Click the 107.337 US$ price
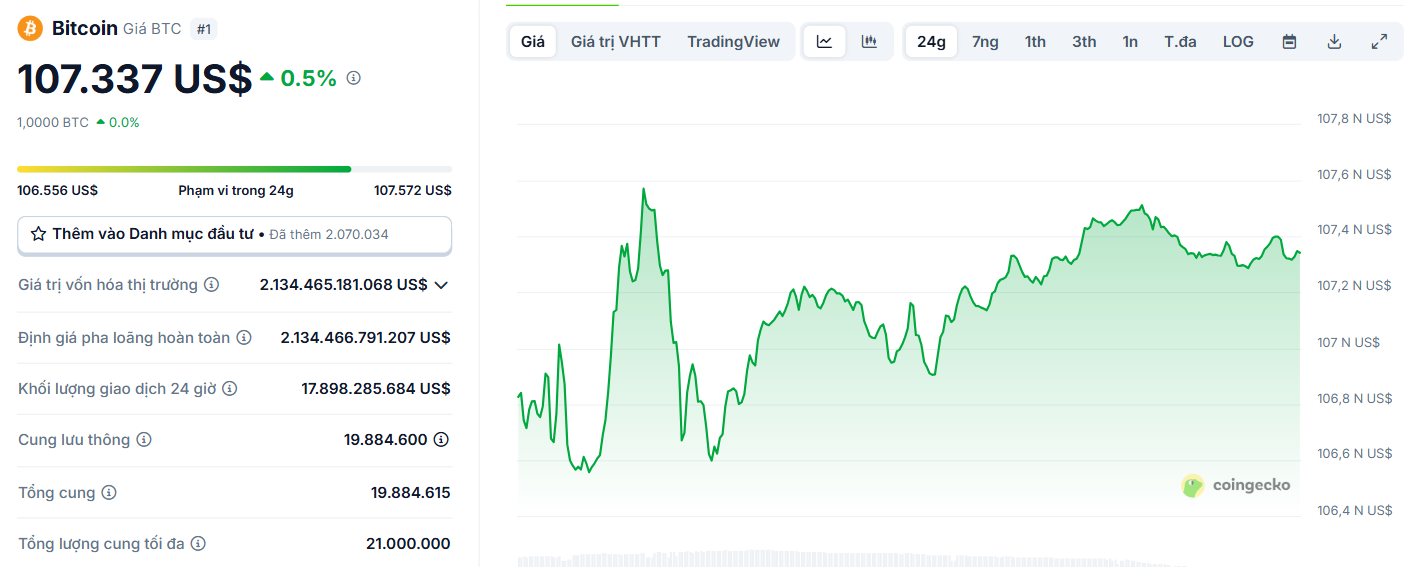Viewport: 1419px width, 567px height. coord(135,79)
